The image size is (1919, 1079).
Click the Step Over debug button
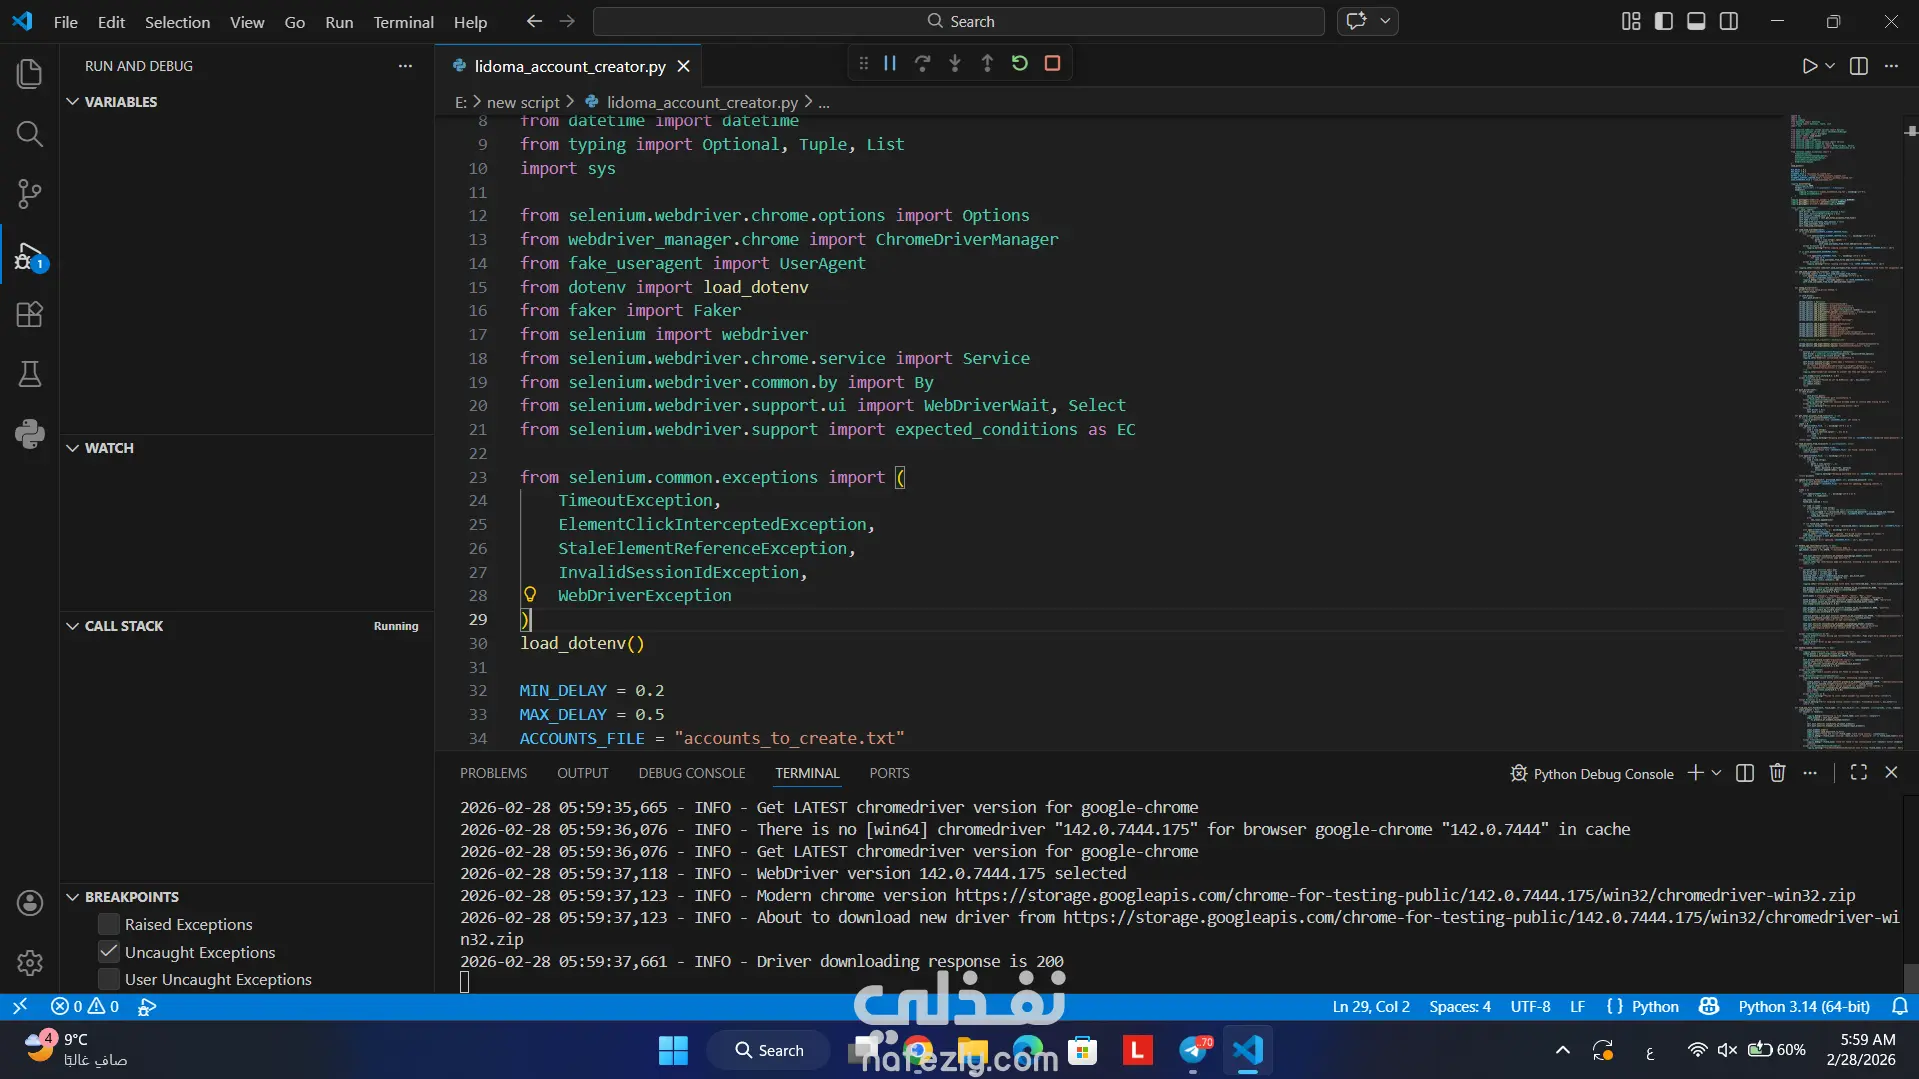(922, 63)
